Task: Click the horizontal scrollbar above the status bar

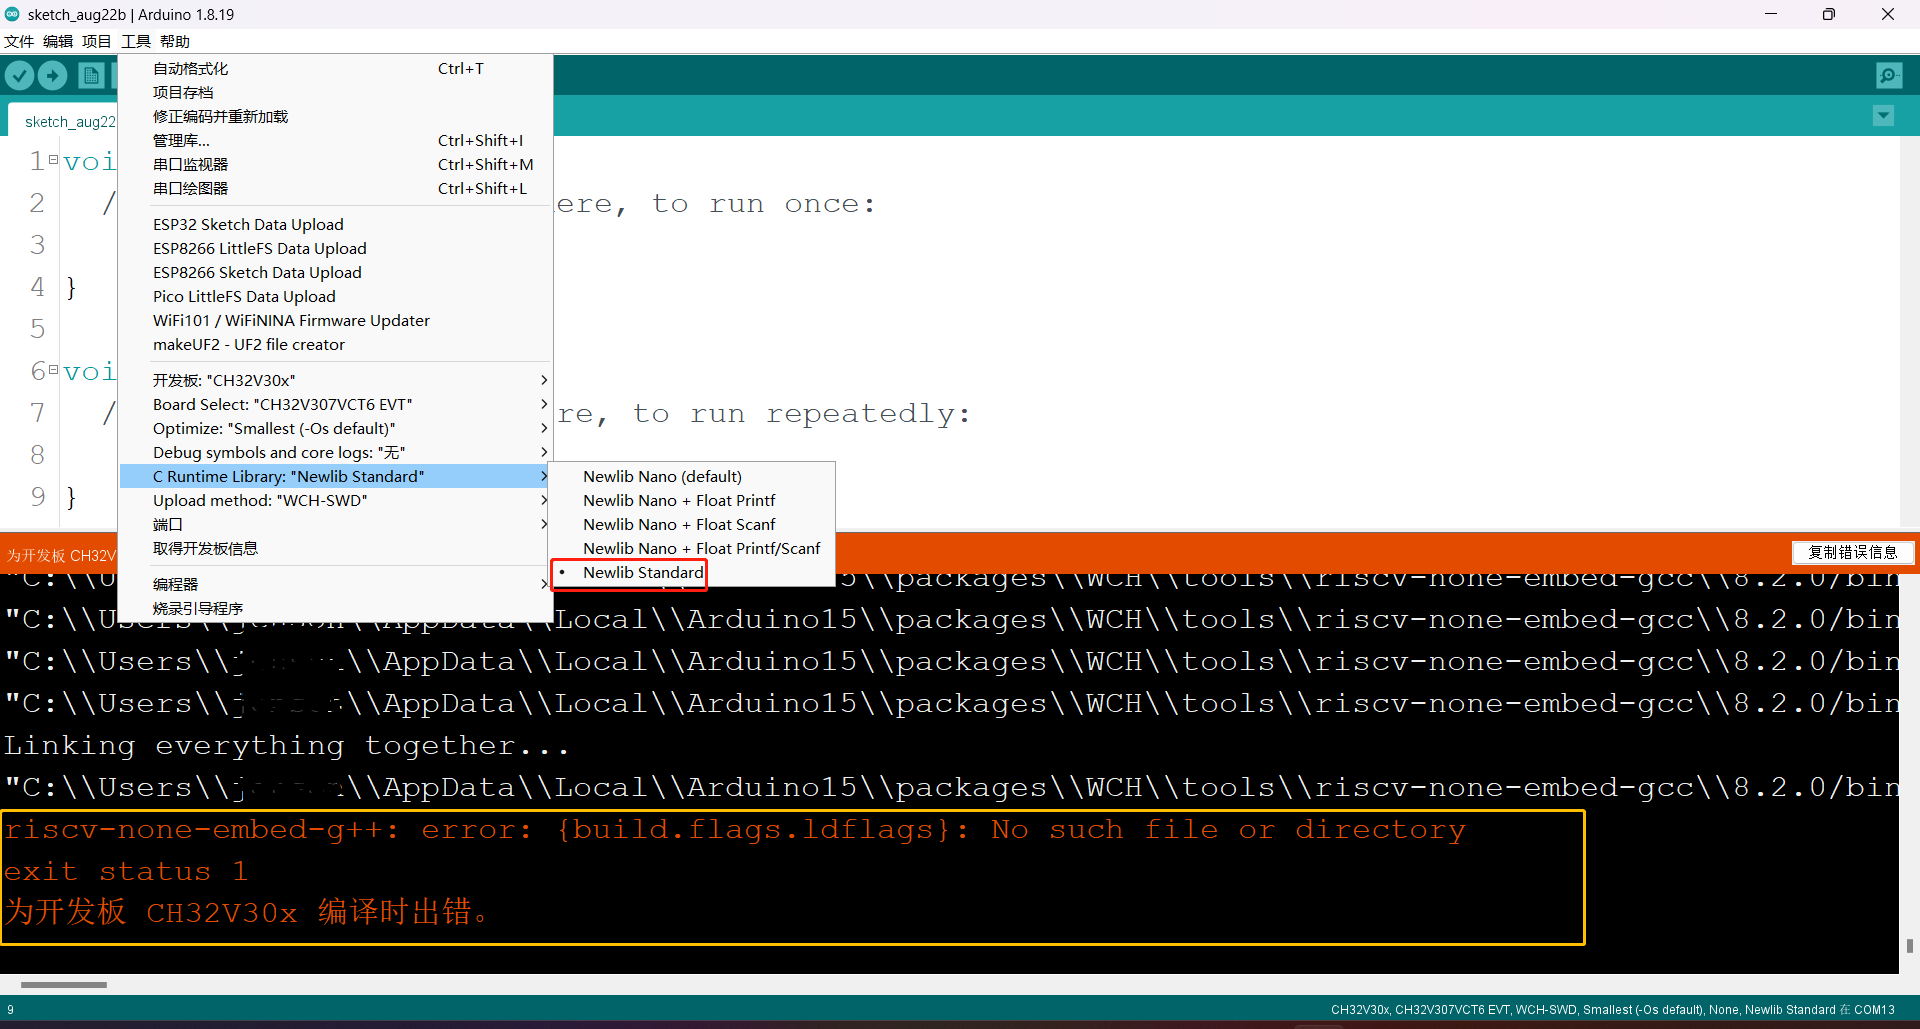Action: point(62,985)
